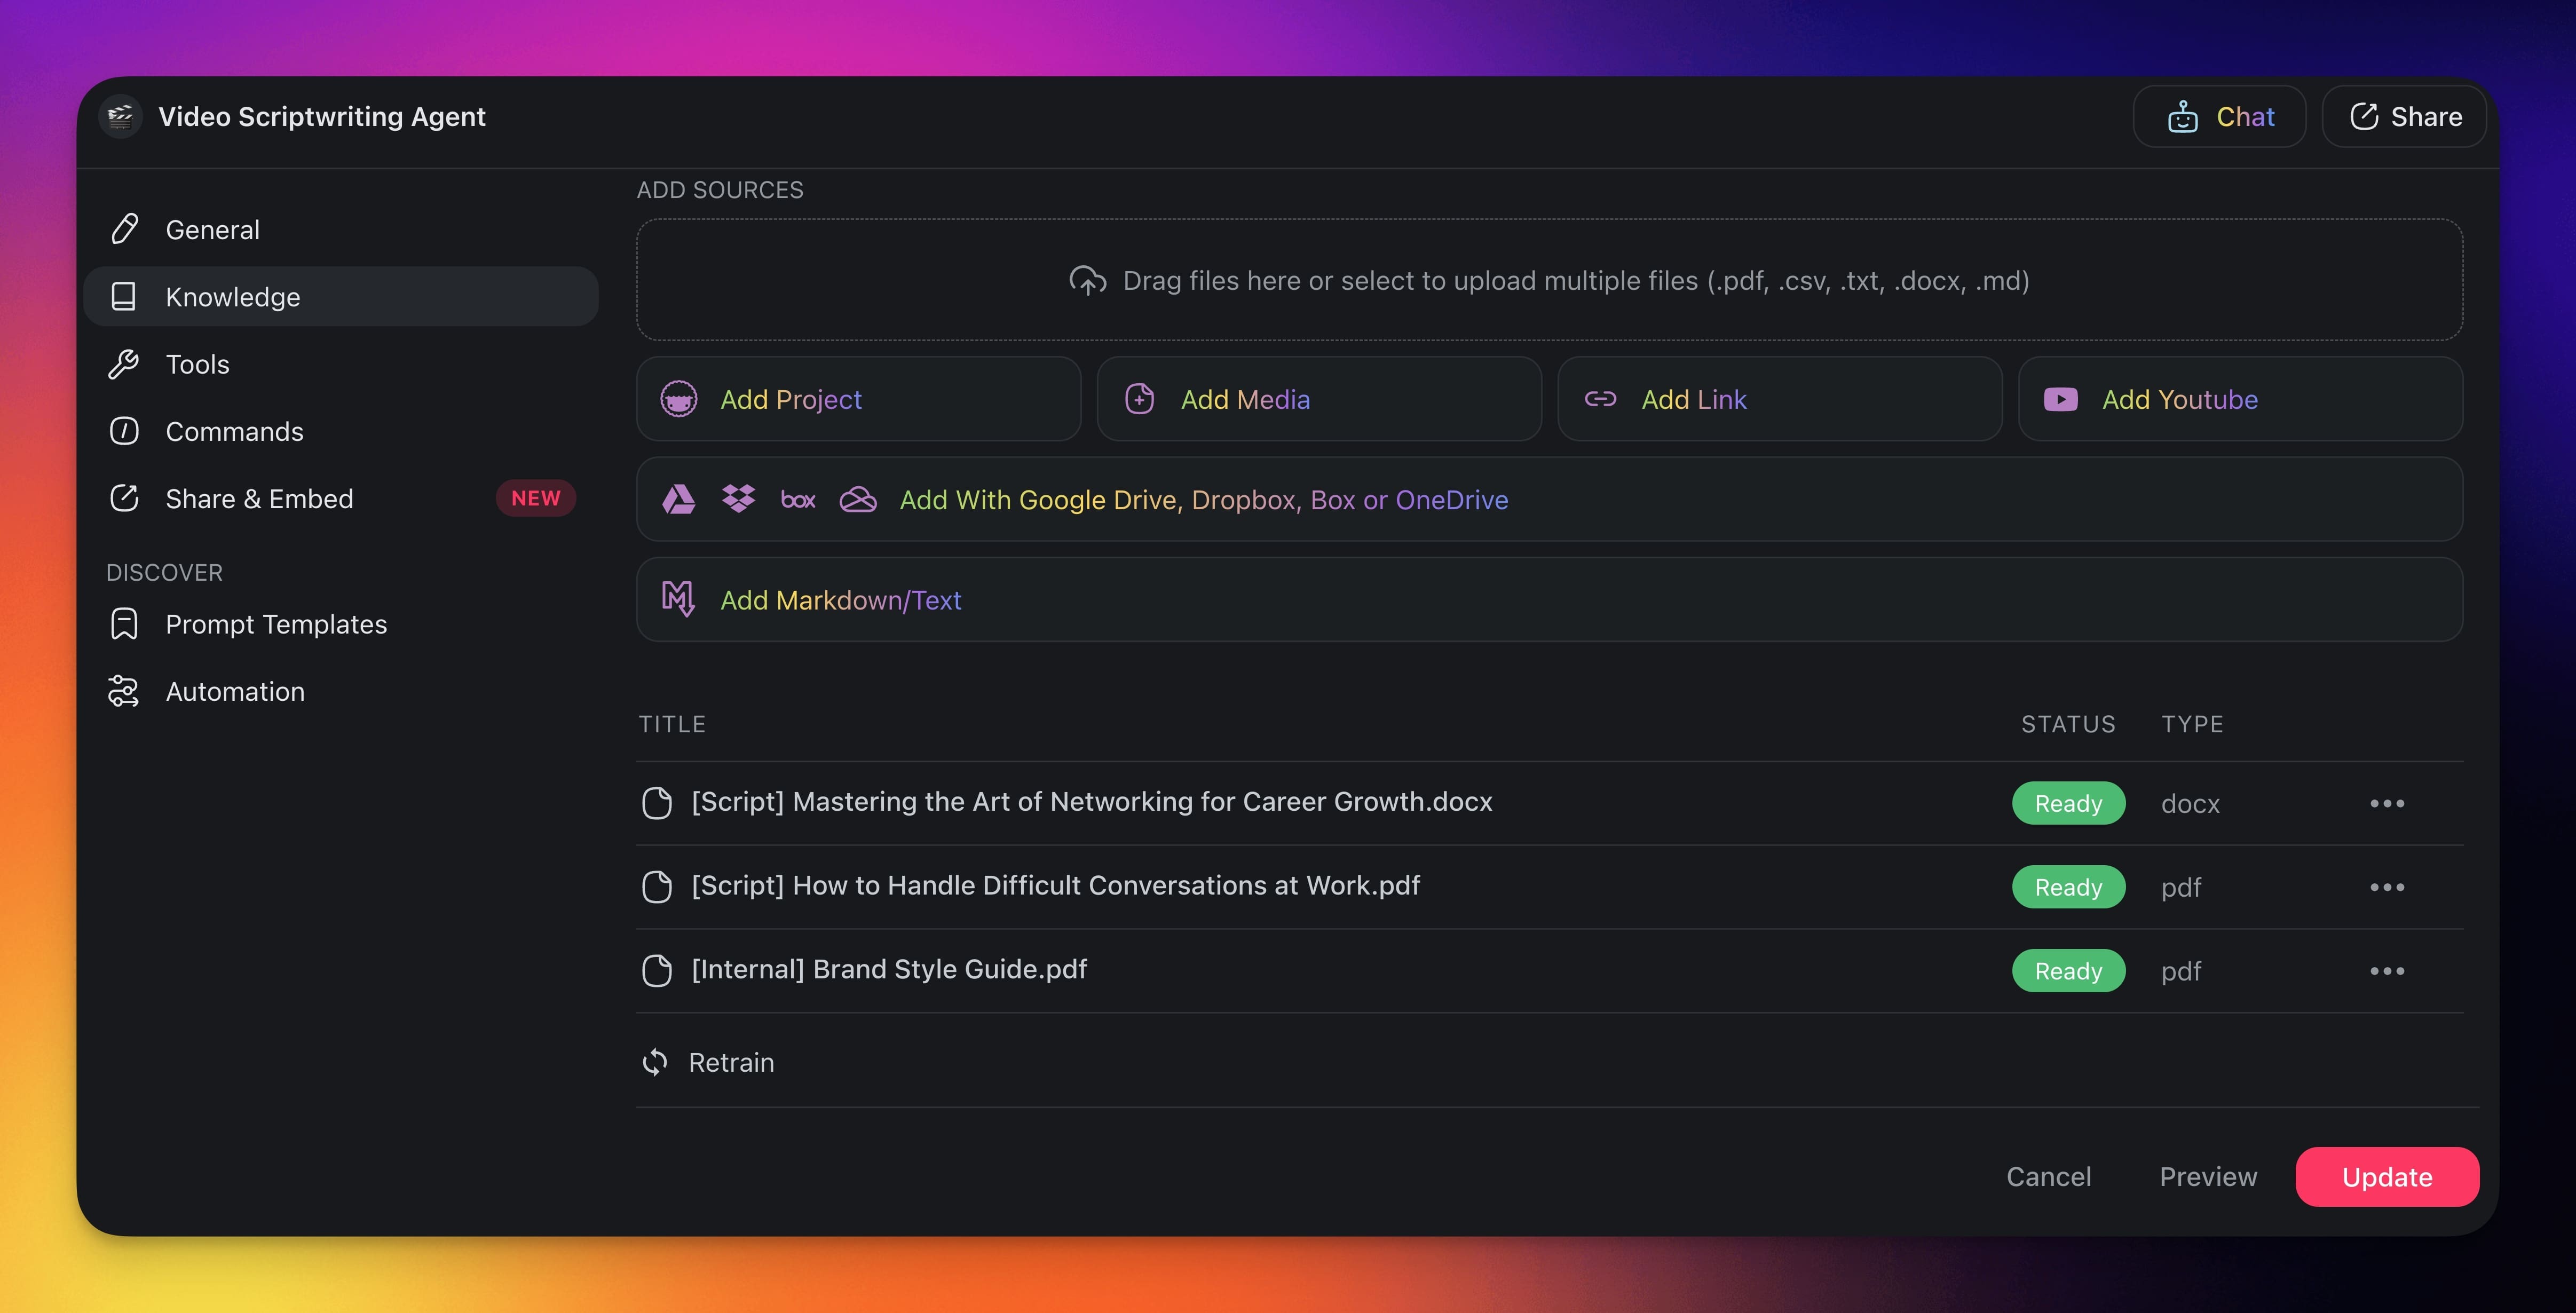Switch to the General tab
The height and width of the screenshot is (1313, 2576).
point(212,230)
